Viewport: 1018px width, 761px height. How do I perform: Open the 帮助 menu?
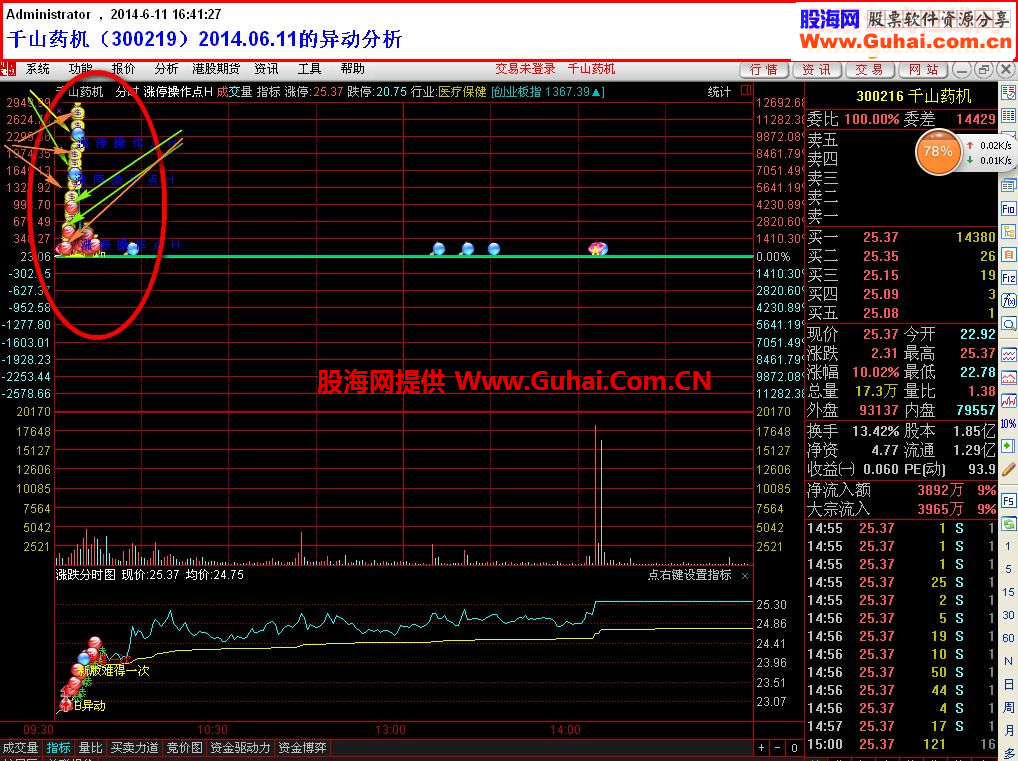[353, 69]
